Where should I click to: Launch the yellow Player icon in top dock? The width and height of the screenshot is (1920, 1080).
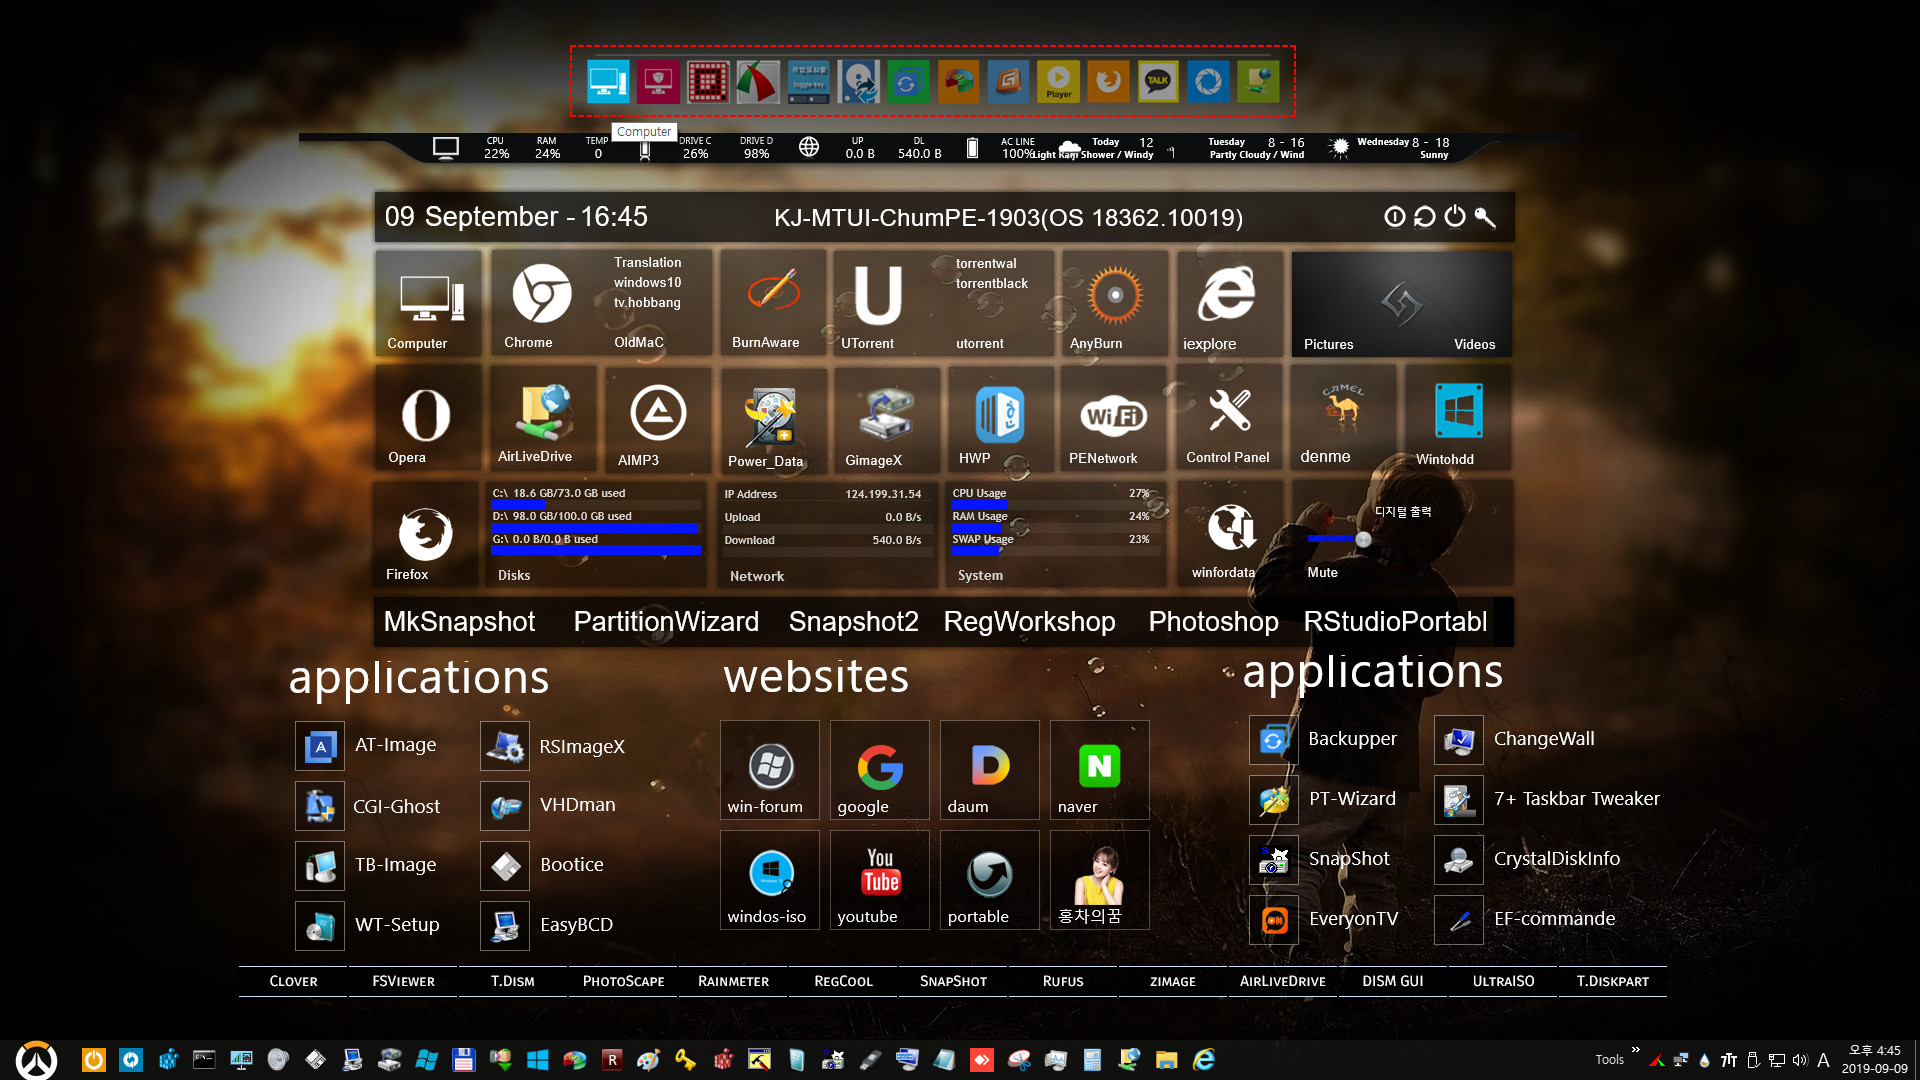(1058, 81)
